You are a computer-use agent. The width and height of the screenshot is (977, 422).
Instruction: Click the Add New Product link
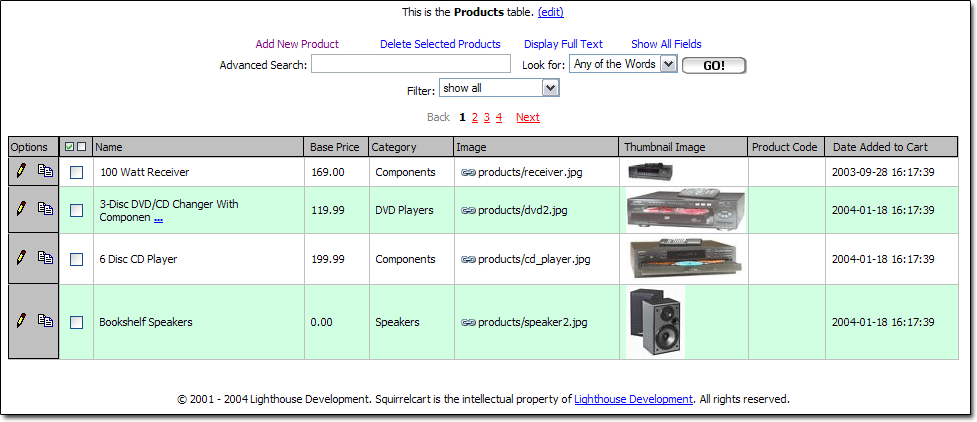click(297, 44)
